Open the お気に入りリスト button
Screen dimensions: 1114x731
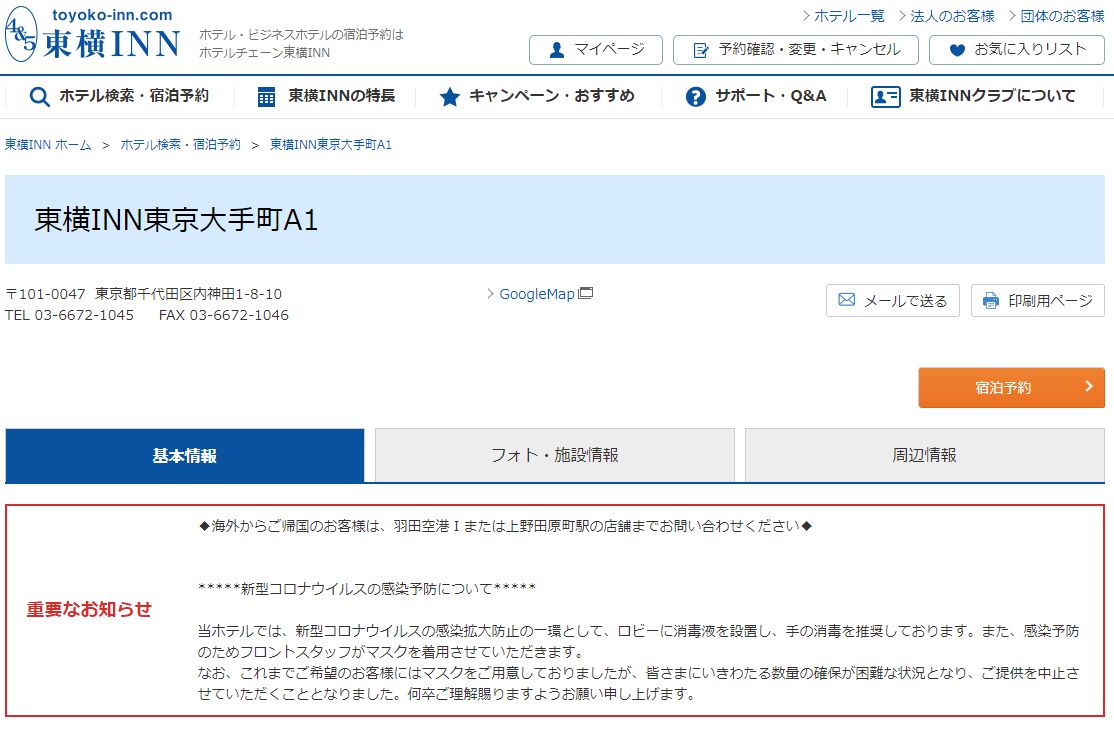[1017, 50]
